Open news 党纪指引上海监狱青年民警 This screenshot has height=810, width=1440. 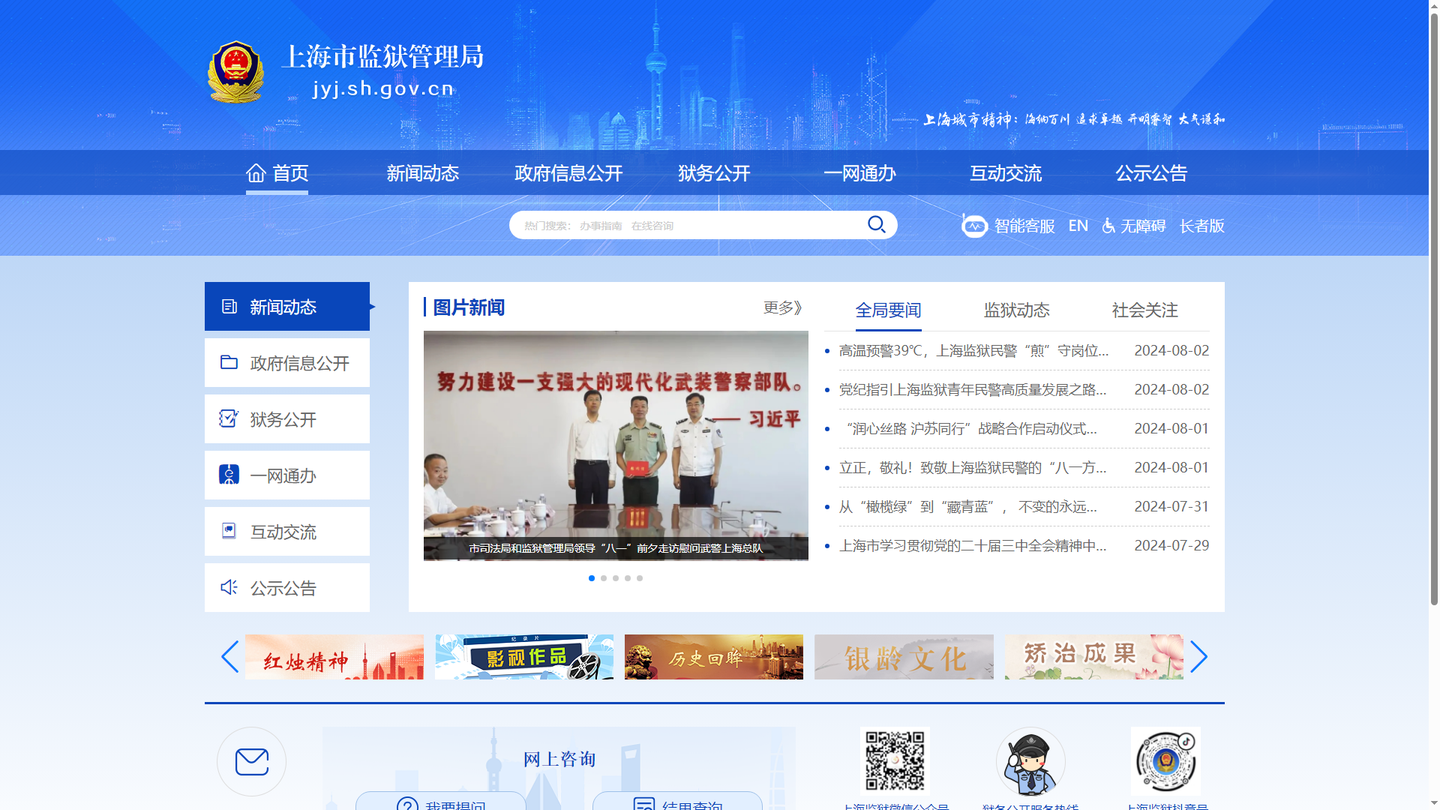[x=973, y=389]
